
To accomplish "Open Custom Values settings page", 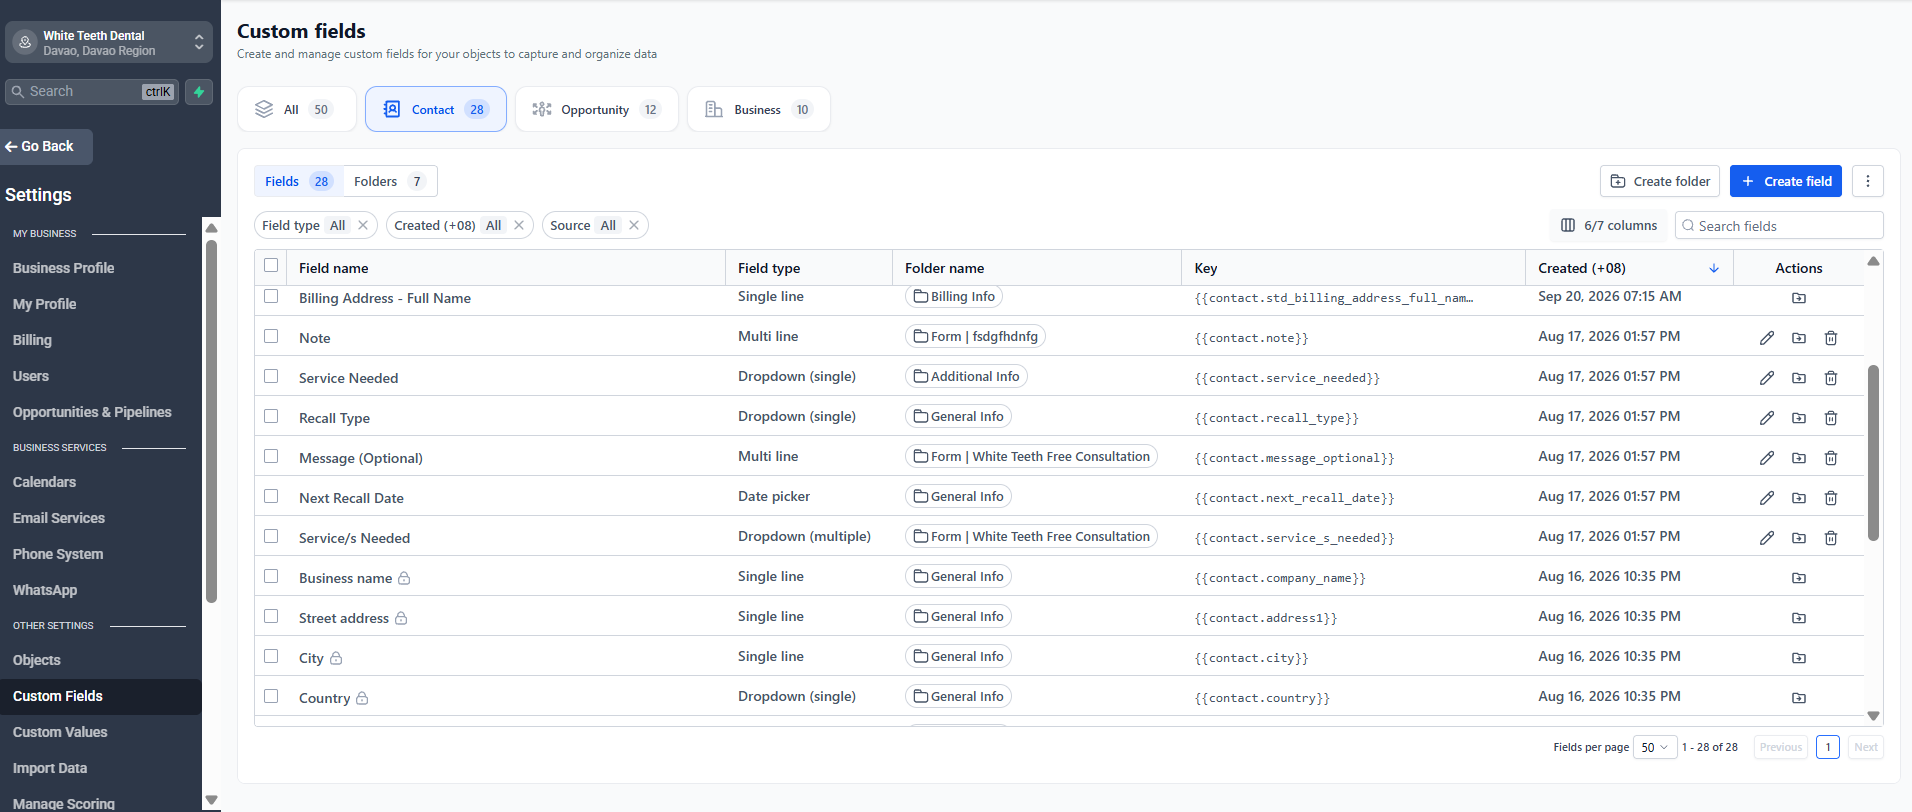I will coord(60,732).
